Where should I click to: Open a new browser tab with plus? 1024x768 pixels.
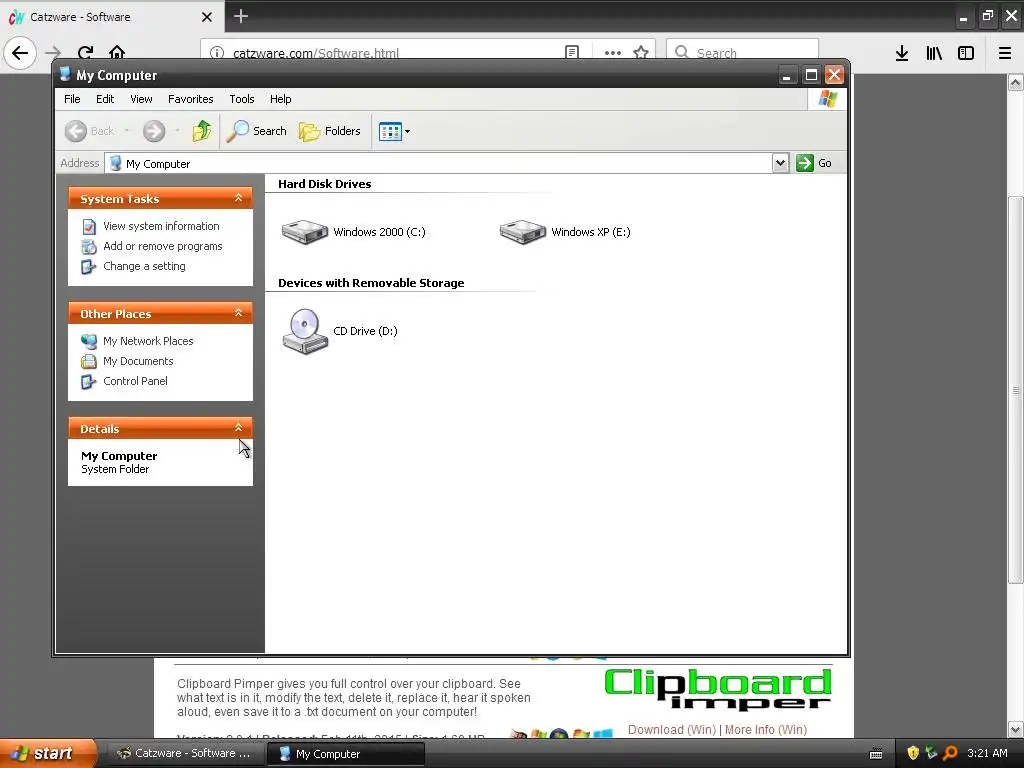tap(241, 16)
